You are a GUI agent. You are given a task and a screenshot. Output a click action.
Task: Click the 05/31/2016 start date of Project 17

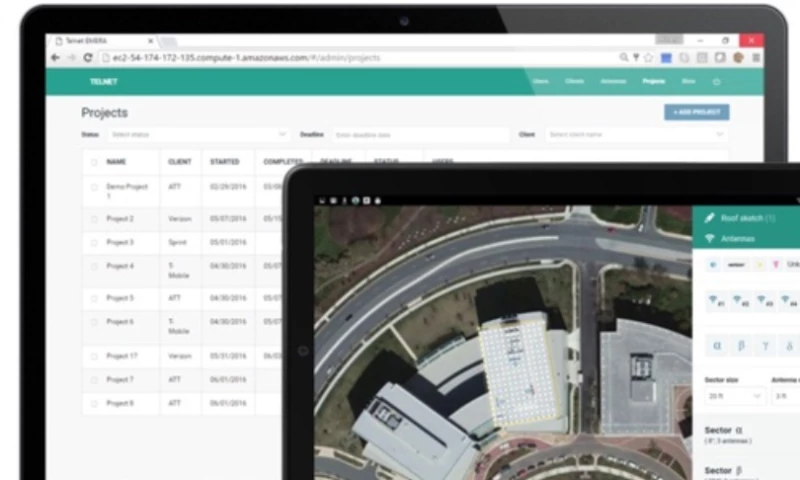pos(228,356)
